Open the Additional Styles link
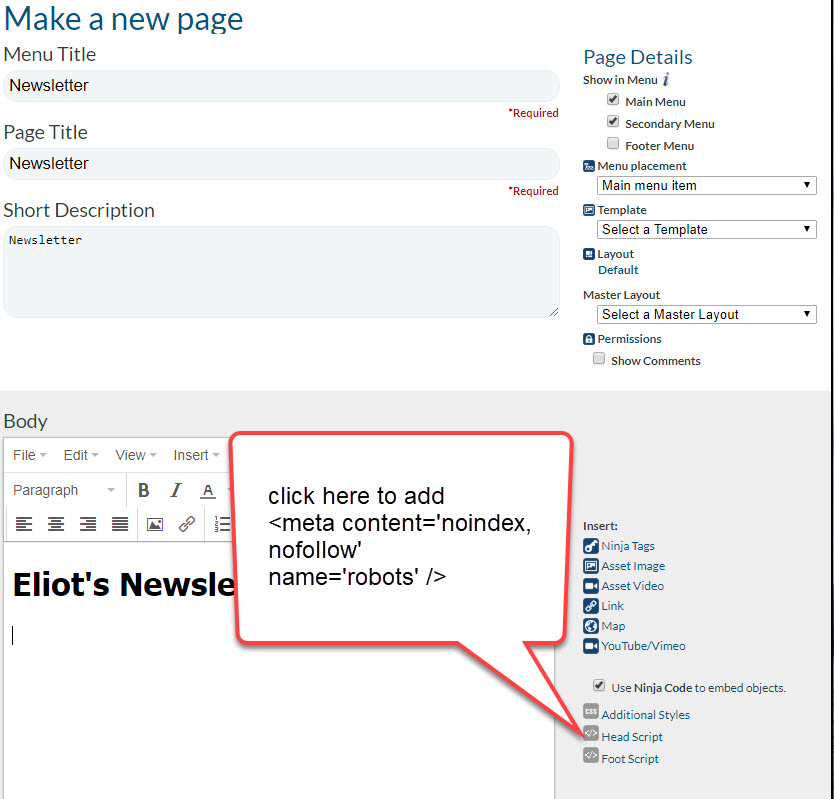834x799 pixels. (x=646, y=715)
